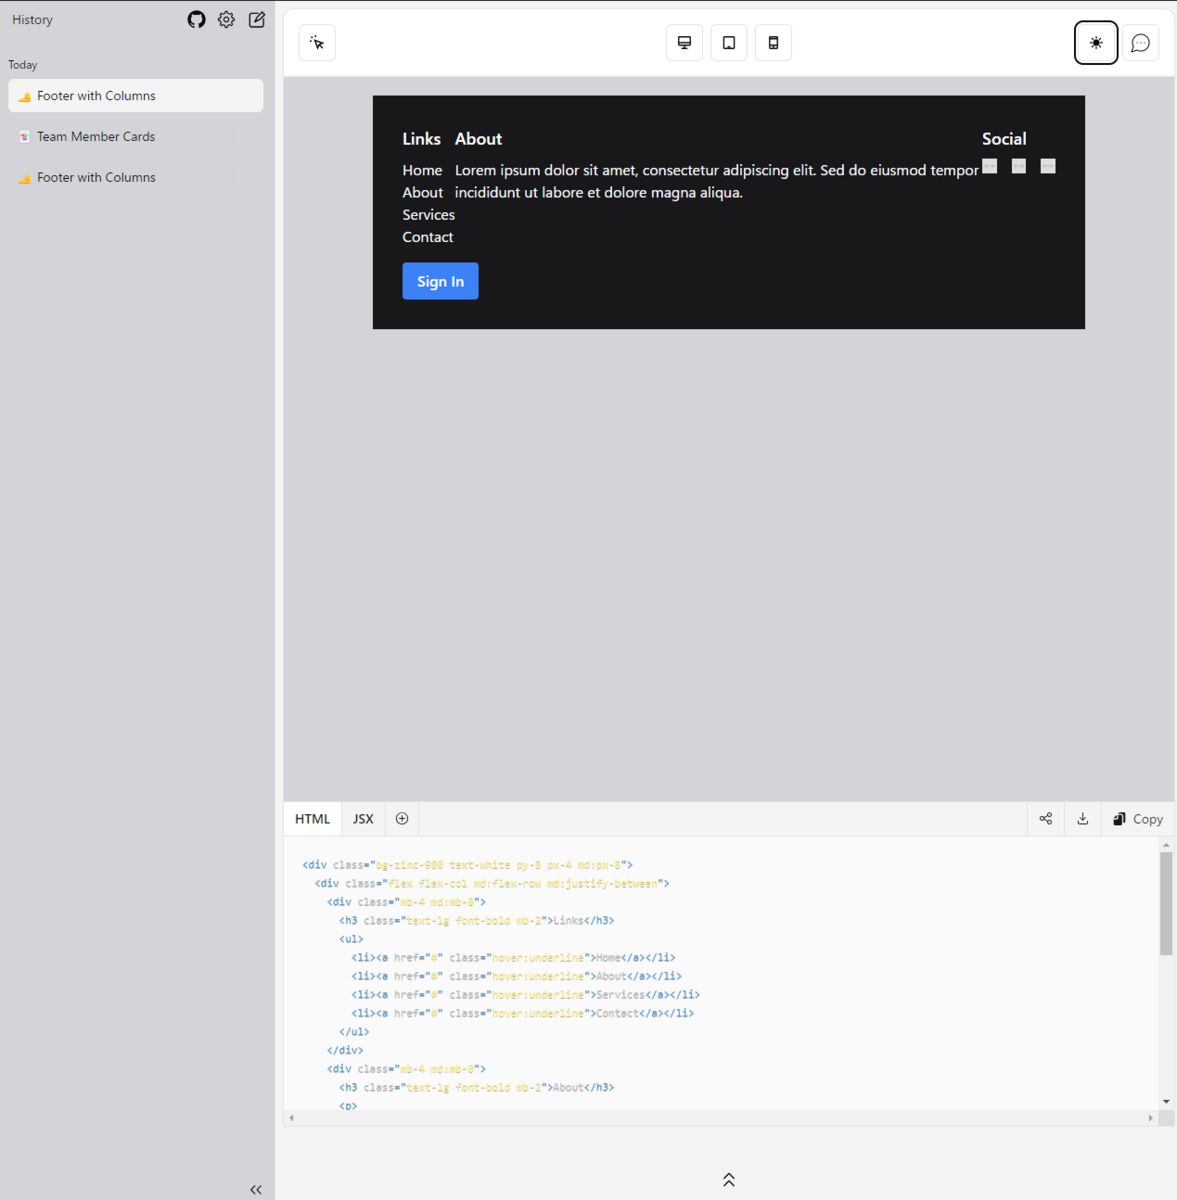Download the code with the download icon

click(1082, 818)
